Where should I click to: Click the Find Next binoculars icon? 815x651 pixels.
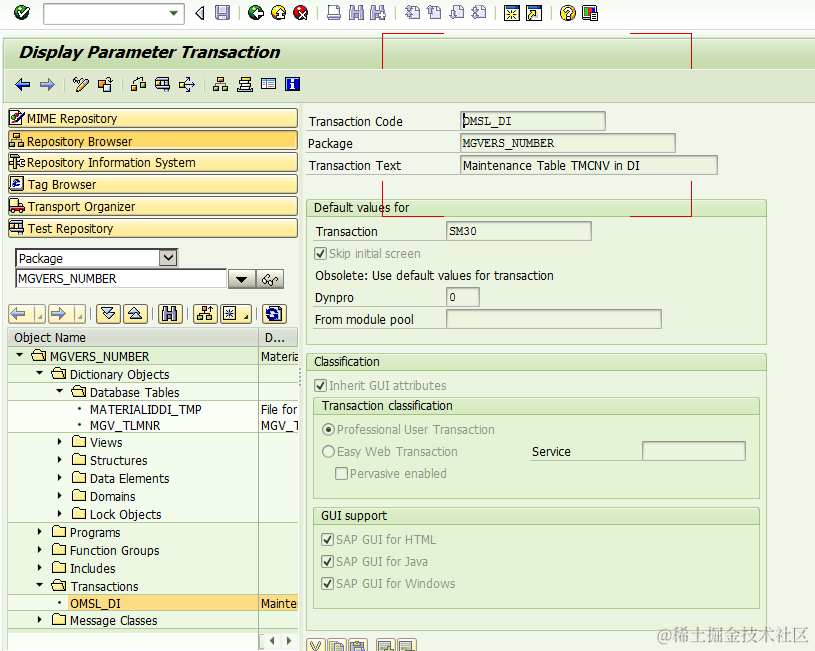tap(378, 12)
